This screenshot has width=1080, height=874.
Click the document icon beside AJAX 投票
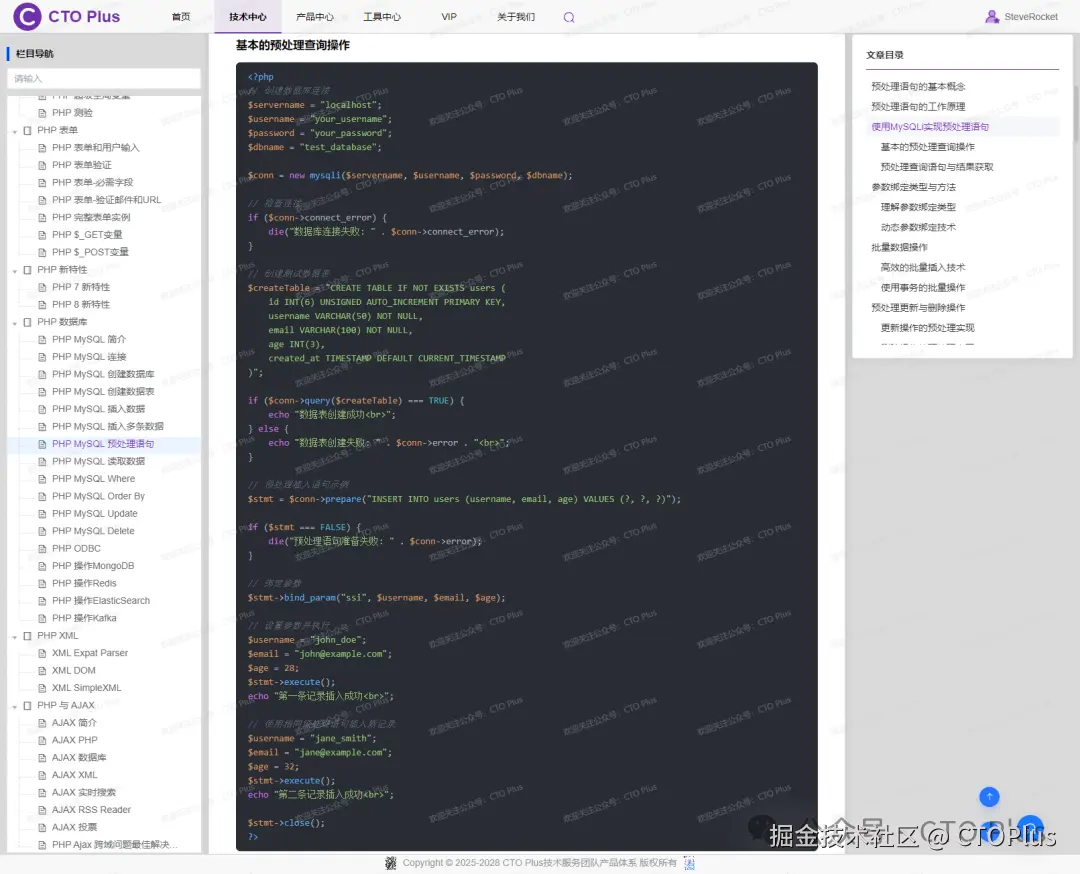(43, 827)
